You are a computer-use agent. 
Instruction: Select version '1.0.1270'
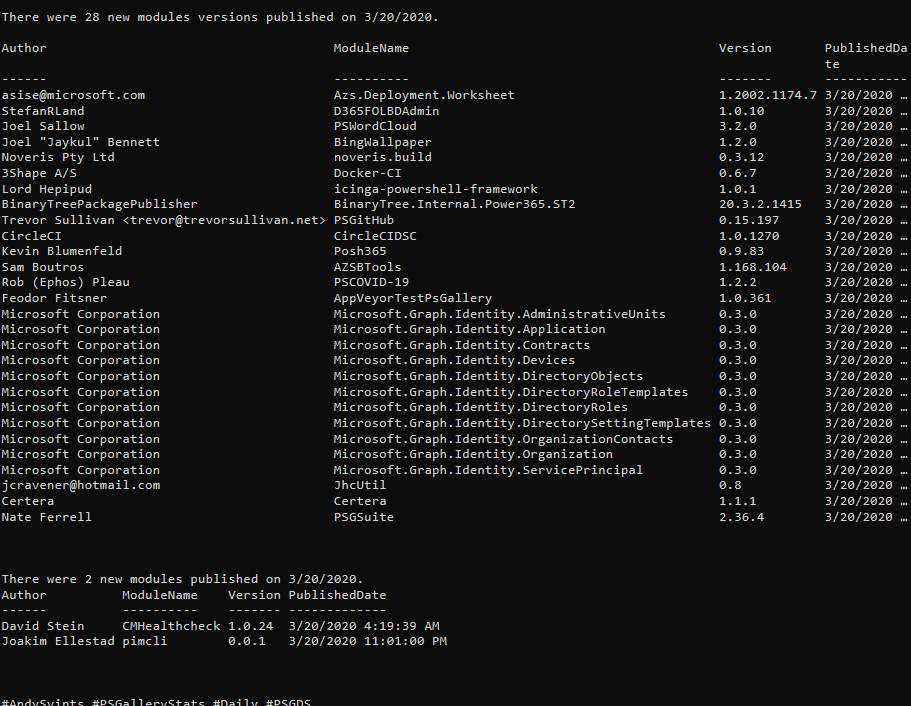click(749, 236)
